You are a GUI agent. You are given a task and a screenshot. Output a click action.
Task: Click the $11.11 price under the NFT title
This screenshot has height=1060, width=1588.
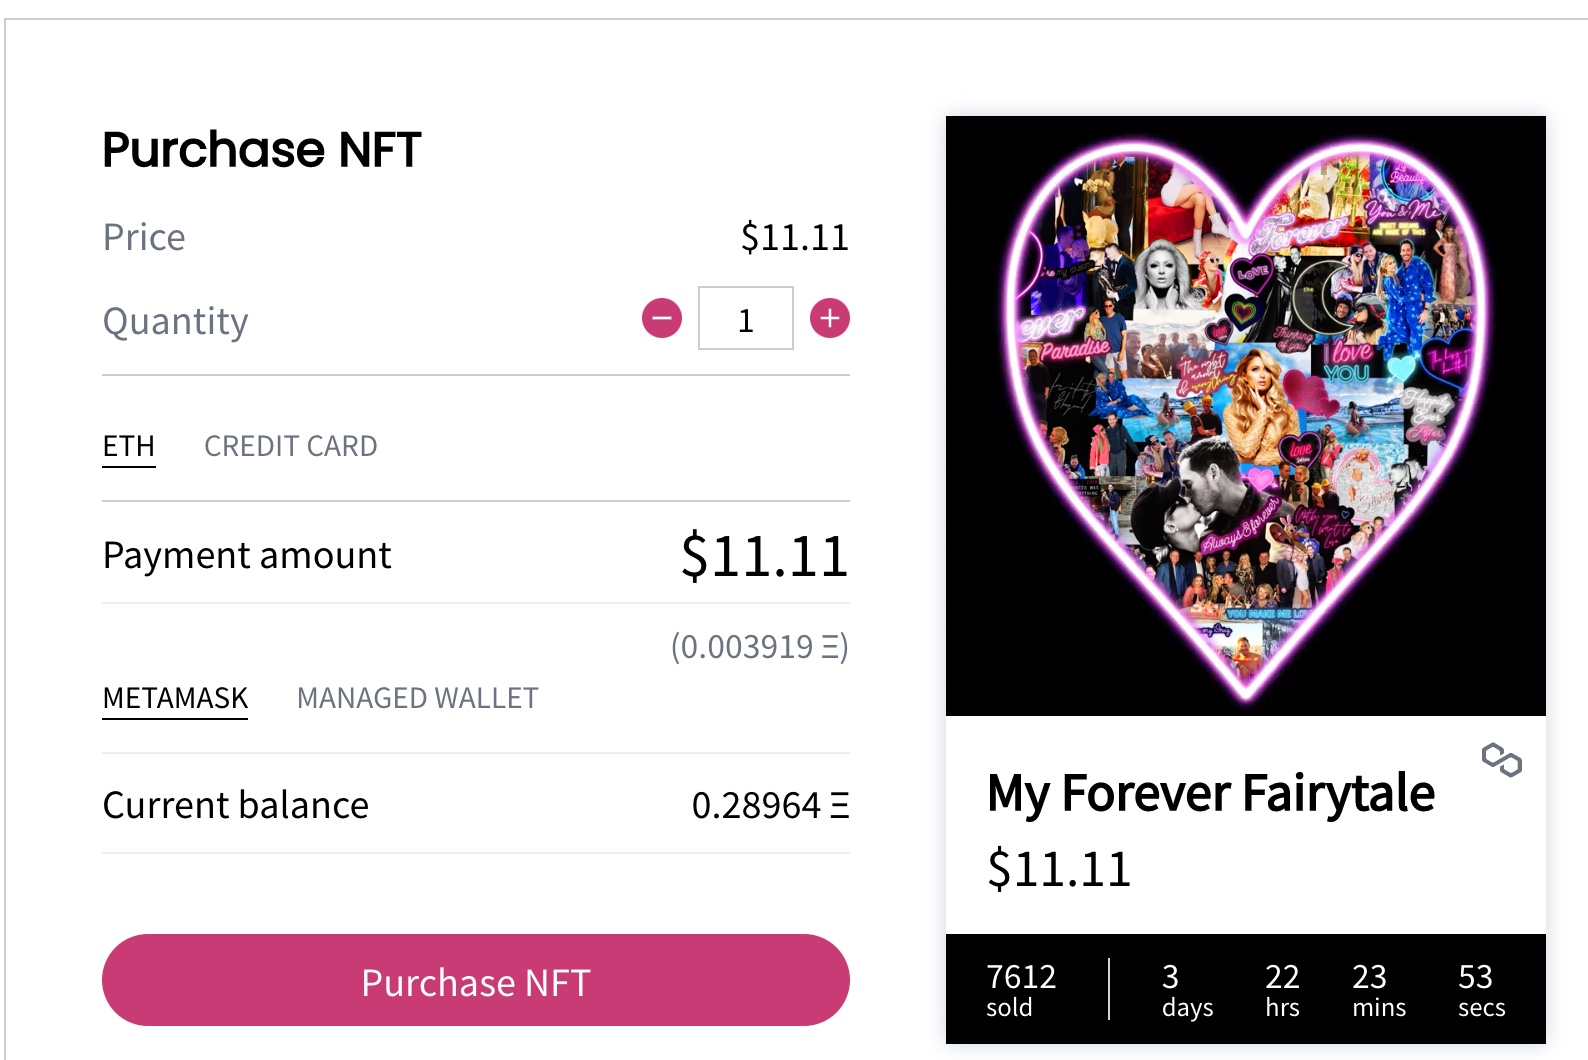(x=1059, y=869)
